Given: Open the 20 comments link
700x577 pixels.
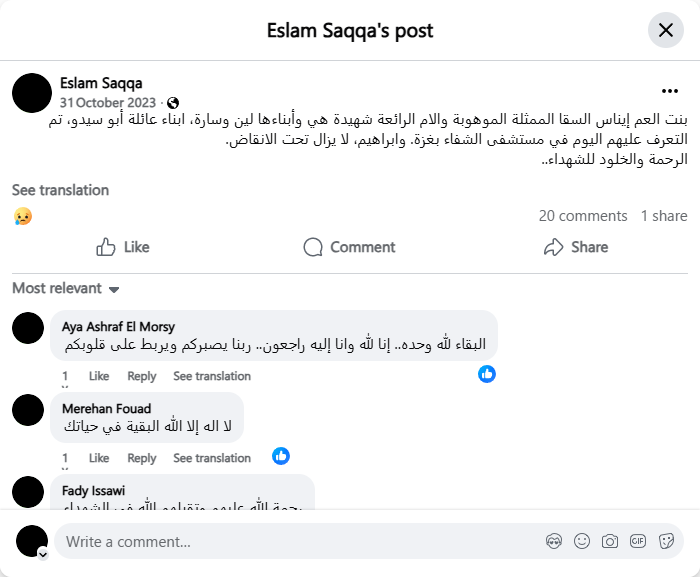Looking at the screenshot, I should tap(583, 216).
